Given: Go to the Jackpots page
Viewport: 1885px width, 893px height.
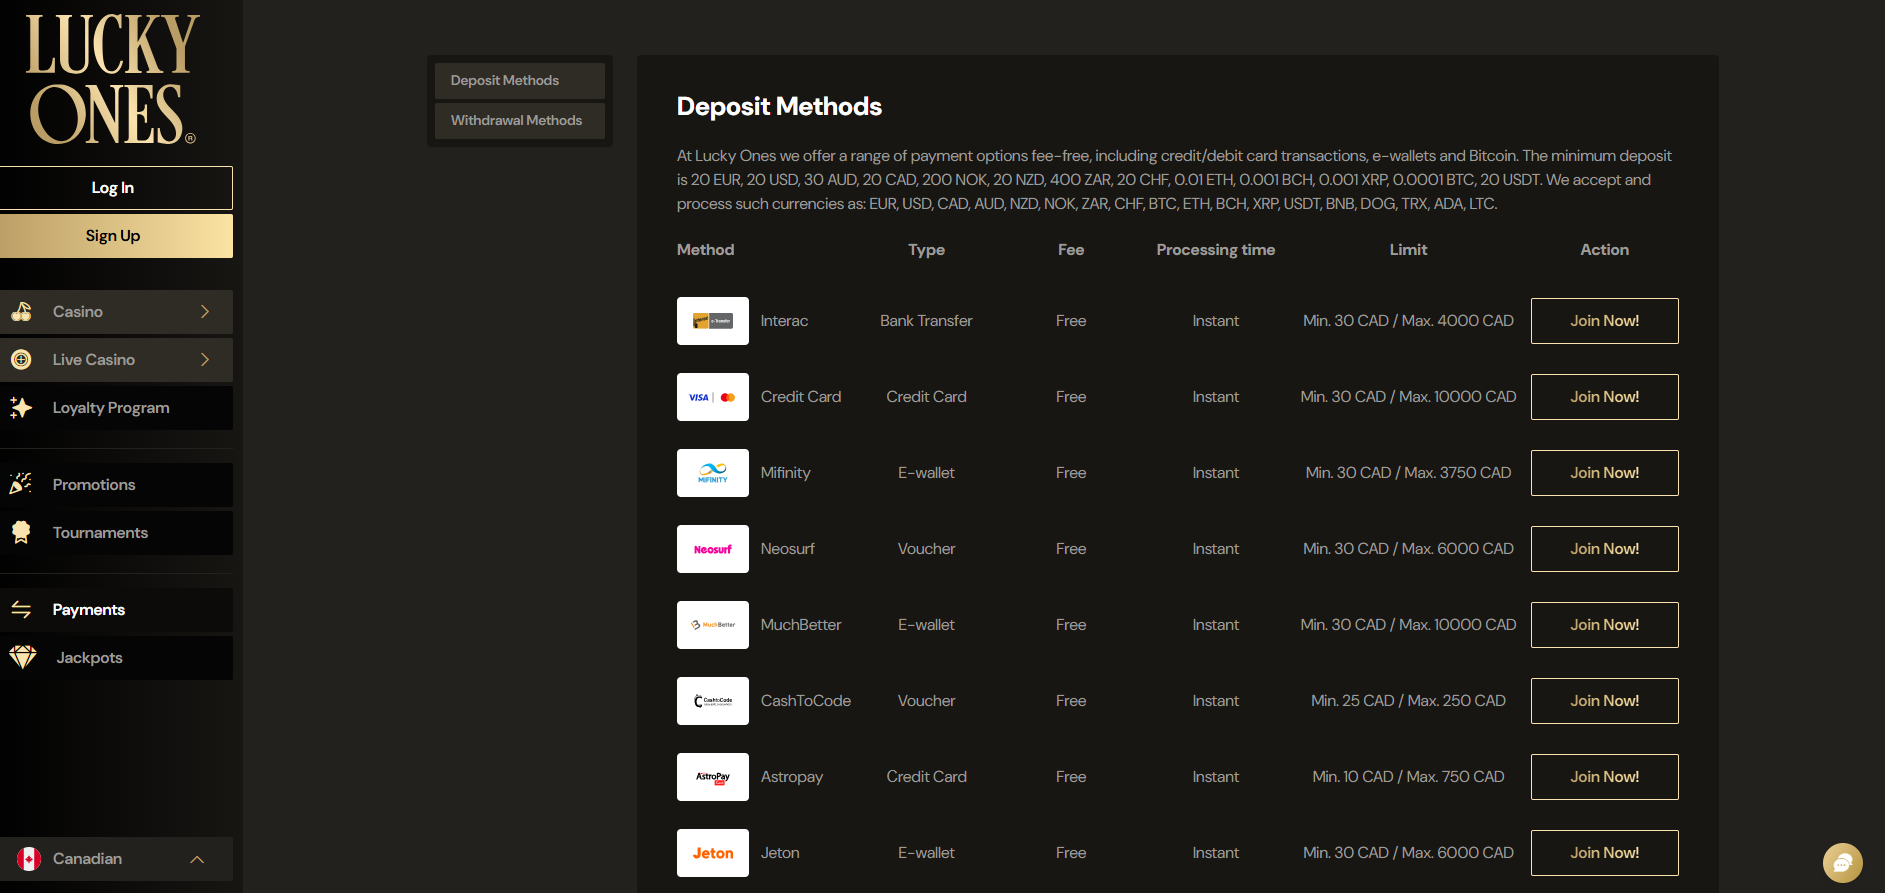Looking at the screenshot, I should point(116,658).
